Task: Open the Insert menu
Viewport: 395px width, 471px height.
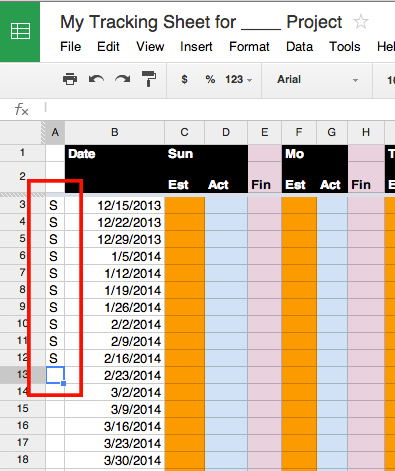Action: (x=196, y=47)
